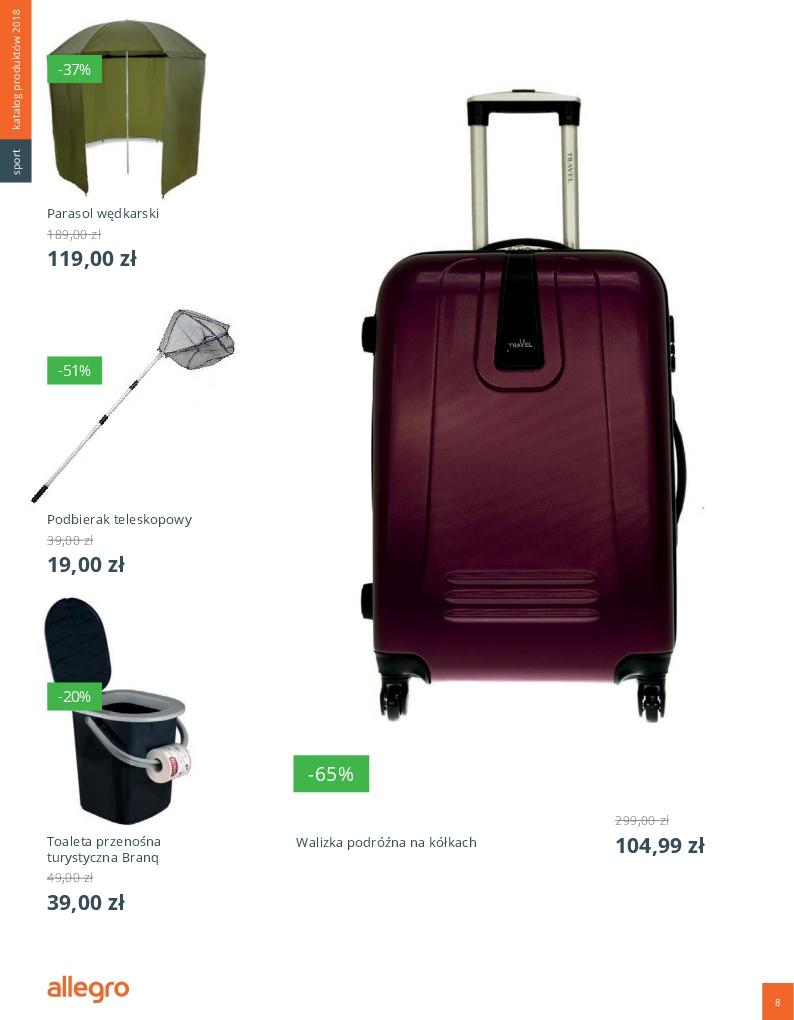Open the fishing umbrella product image

point(127,107)
